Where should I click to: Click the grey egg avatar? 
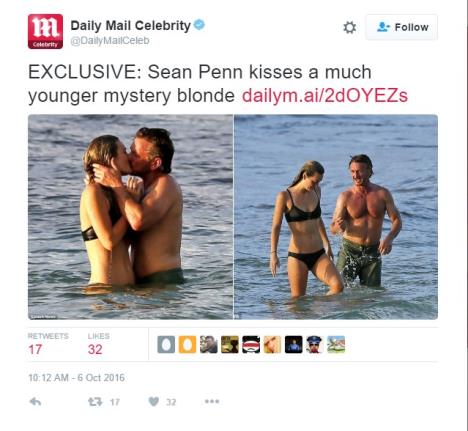(166, 344)
